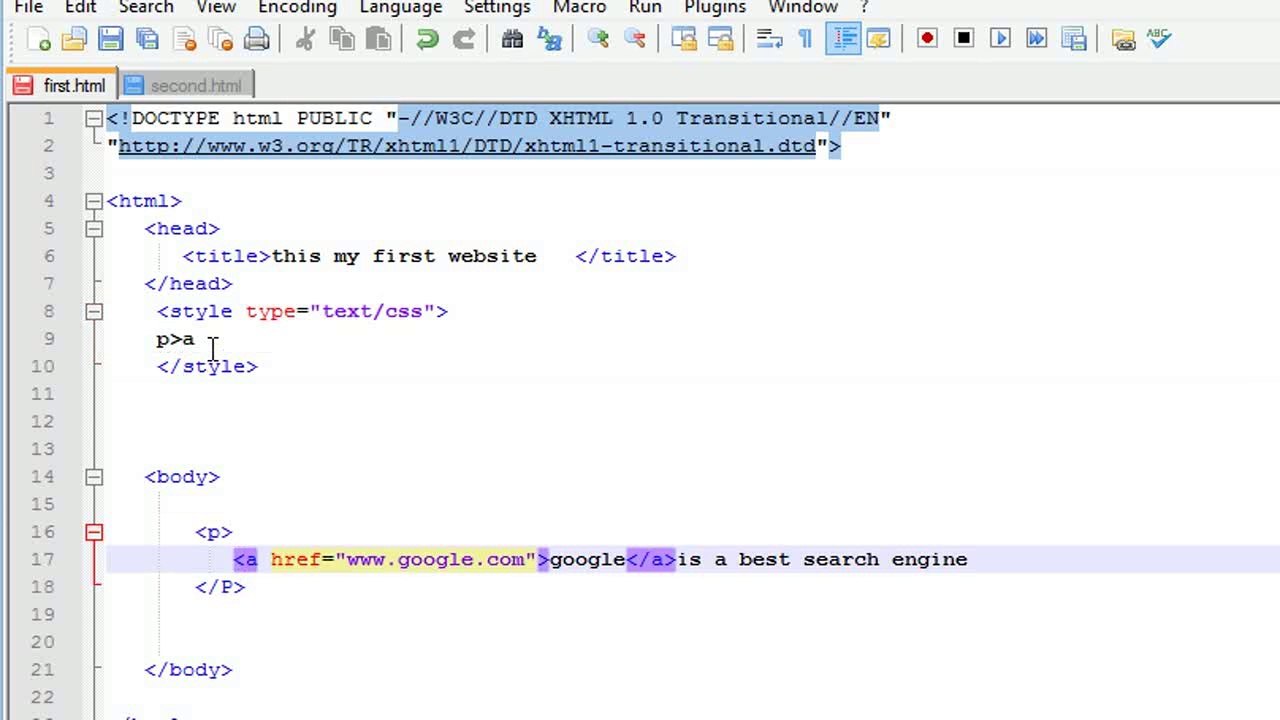Open the Run menu
The image size is (1280, 720).
click(x=645, y=8)
